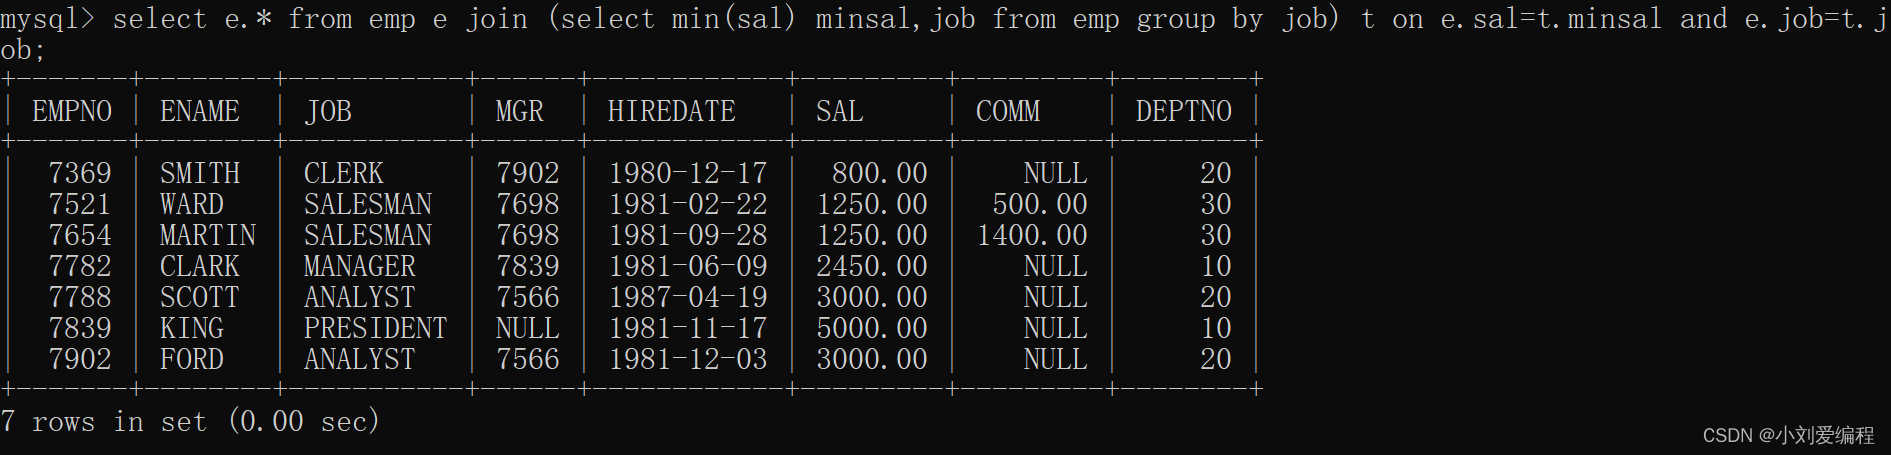The image size is (1891, 455).
Task: Select the PRESIDENT job cell
Action: (376, 328)
